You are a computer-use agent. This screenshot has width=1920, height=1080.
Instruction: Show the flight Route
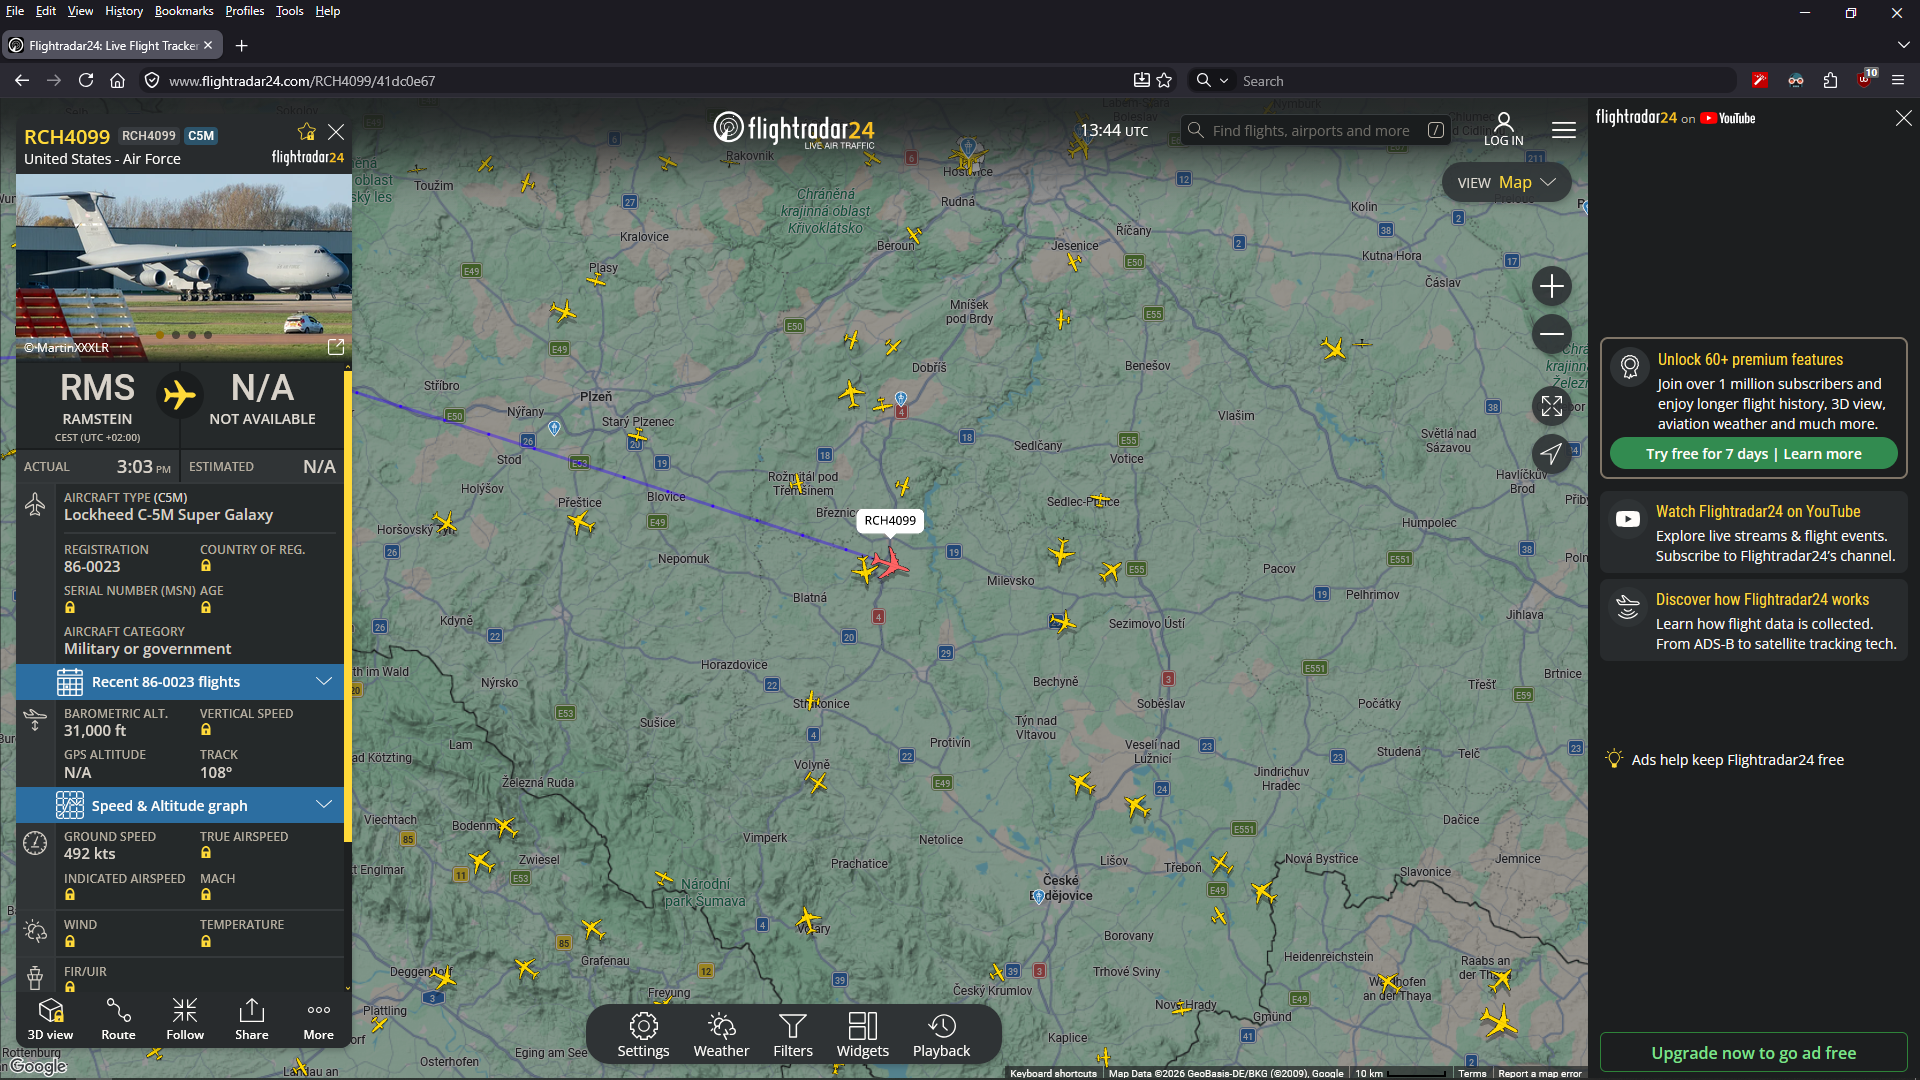118,1019
